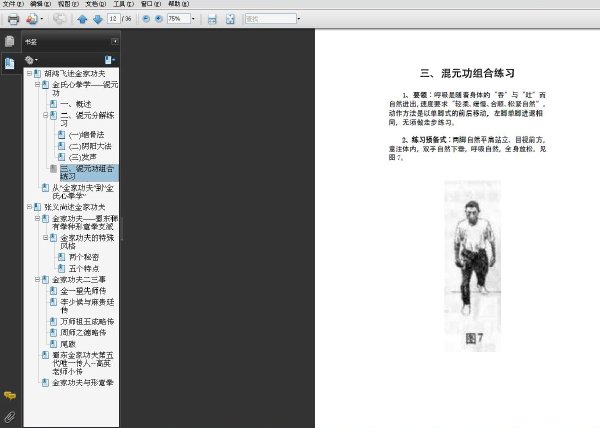Collapse the 二、混元分解练习 bookmark node
Screen dimensions: 600x428
(45, 115)
